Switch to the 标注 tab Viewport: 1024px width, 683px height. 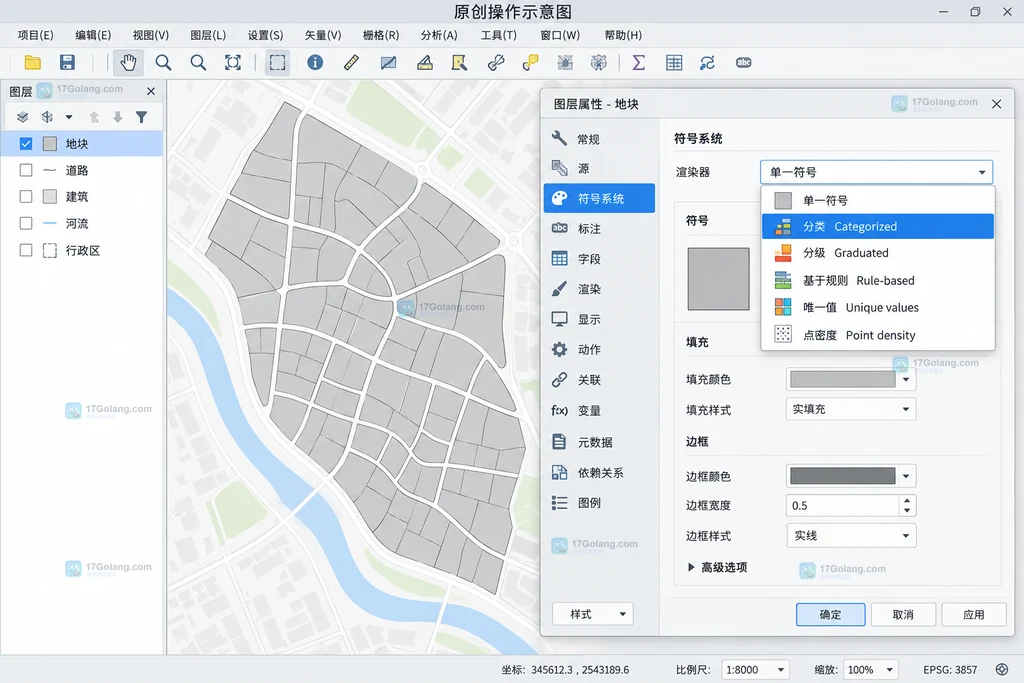[x=600, y=229]
